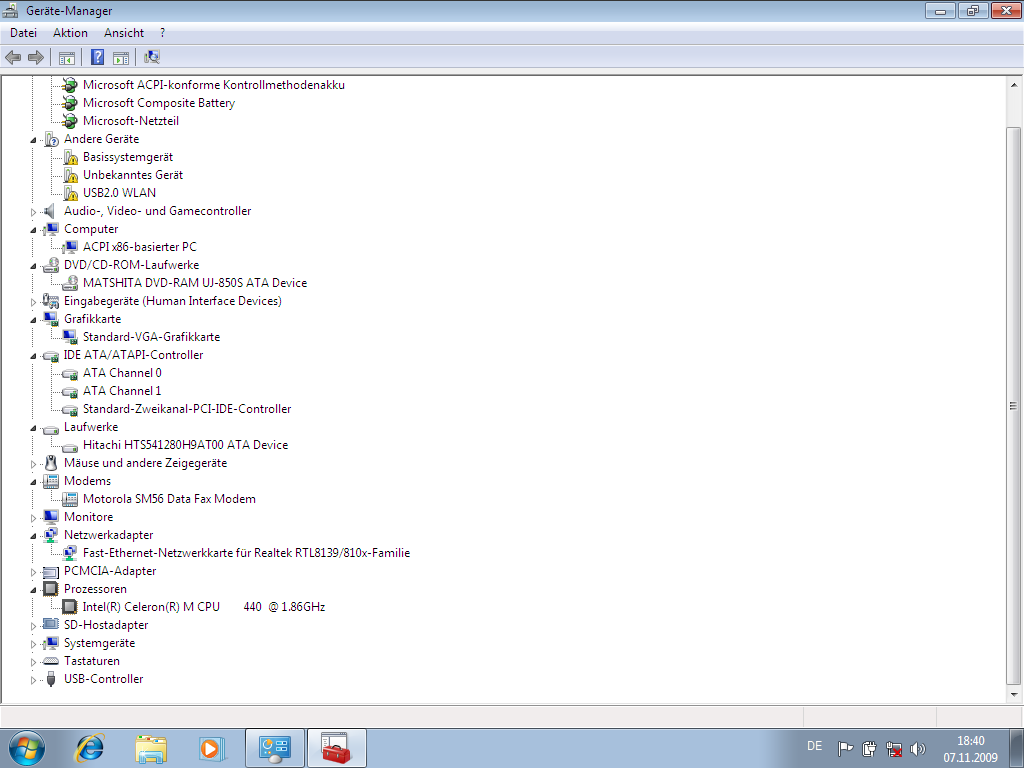The height and width of the screenshot is (768, 1024).
Task: Collapse the Prozessoren category
Action: [x=33, y=590]
